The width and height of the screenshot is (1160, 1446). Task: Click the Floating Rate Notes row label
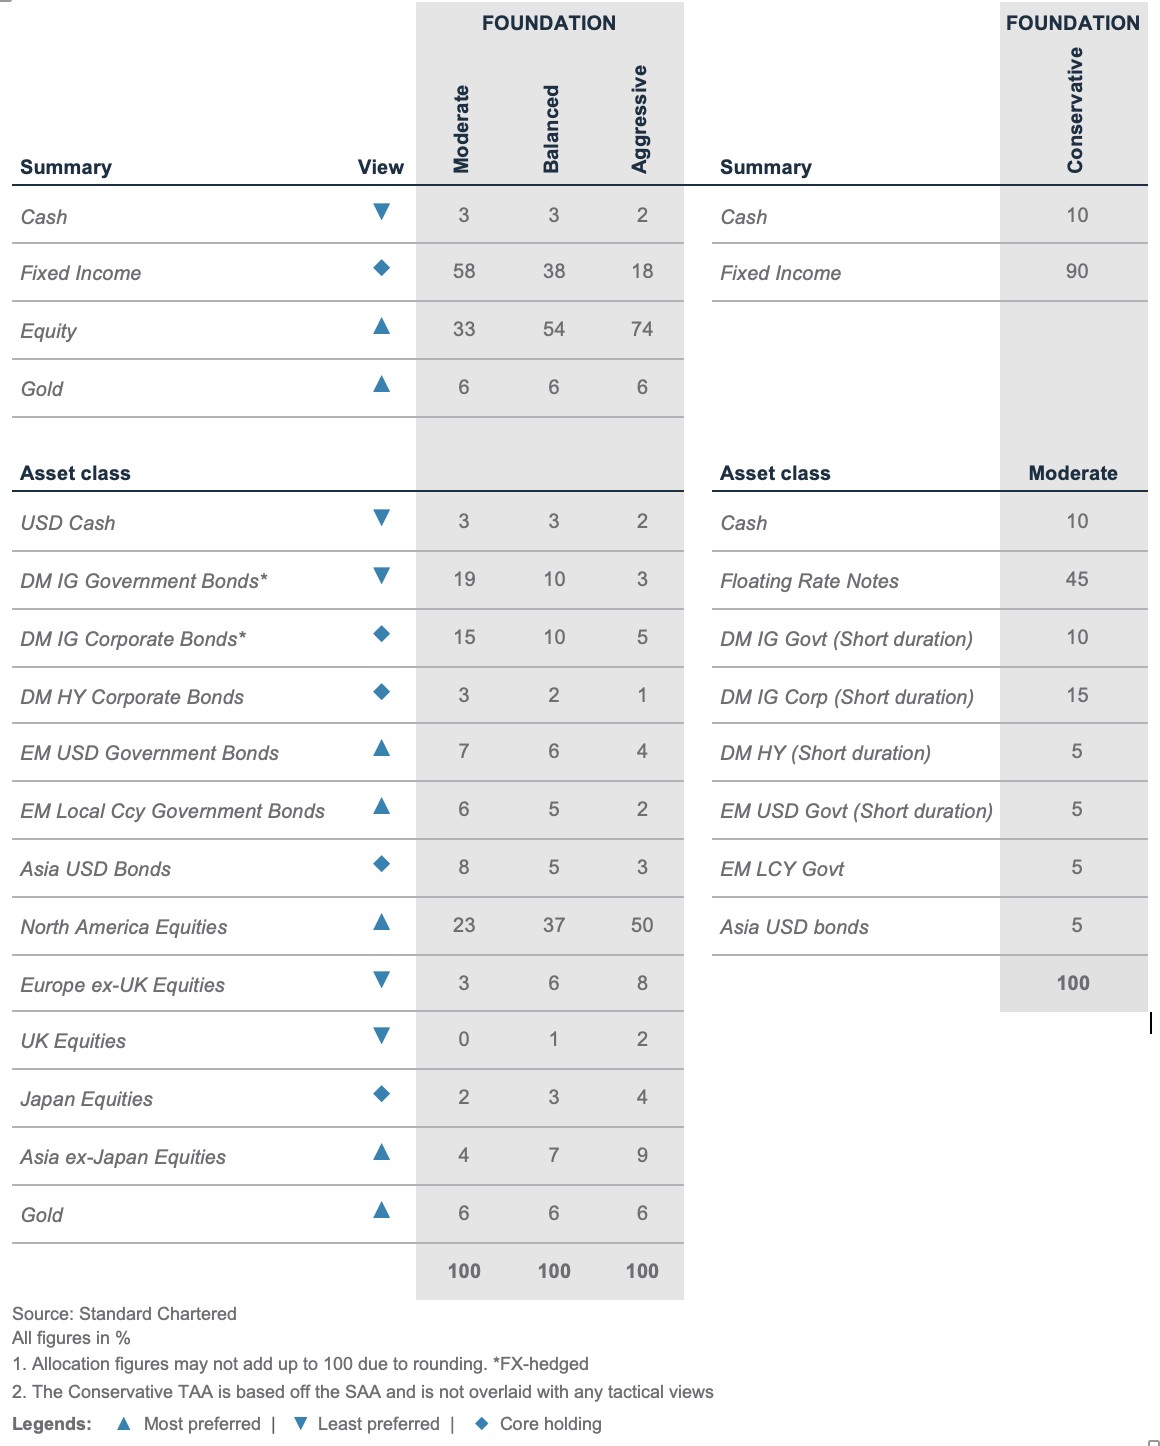click(x=809, y=581)
